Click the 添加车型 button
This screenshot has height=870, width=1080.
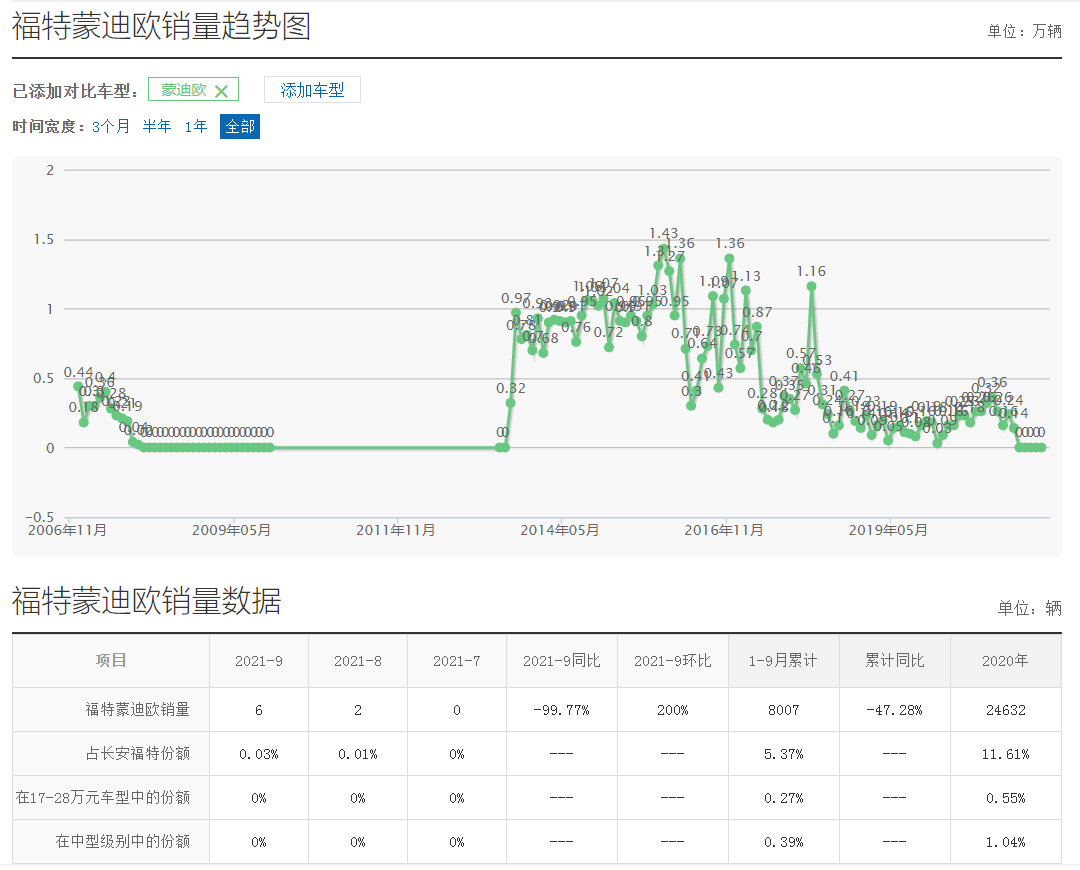[x=312, y=90]
